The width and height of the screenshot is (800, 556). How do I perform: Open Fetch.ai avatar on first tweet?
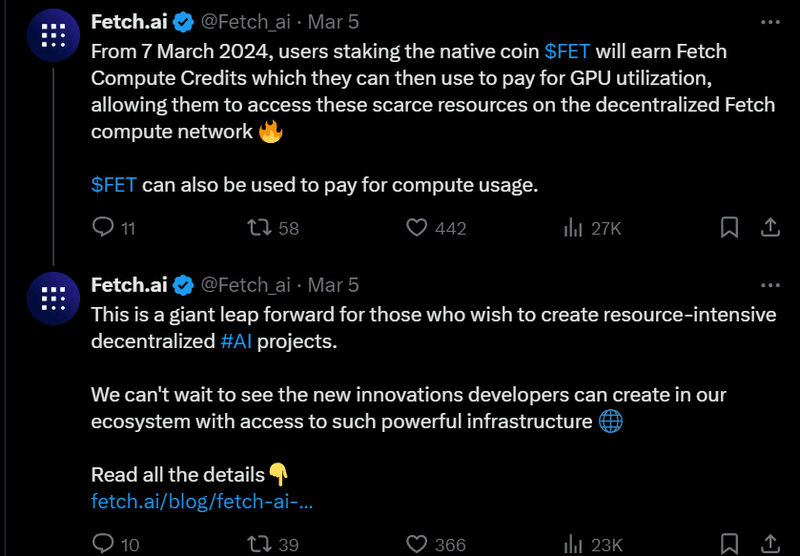(53, 35)
